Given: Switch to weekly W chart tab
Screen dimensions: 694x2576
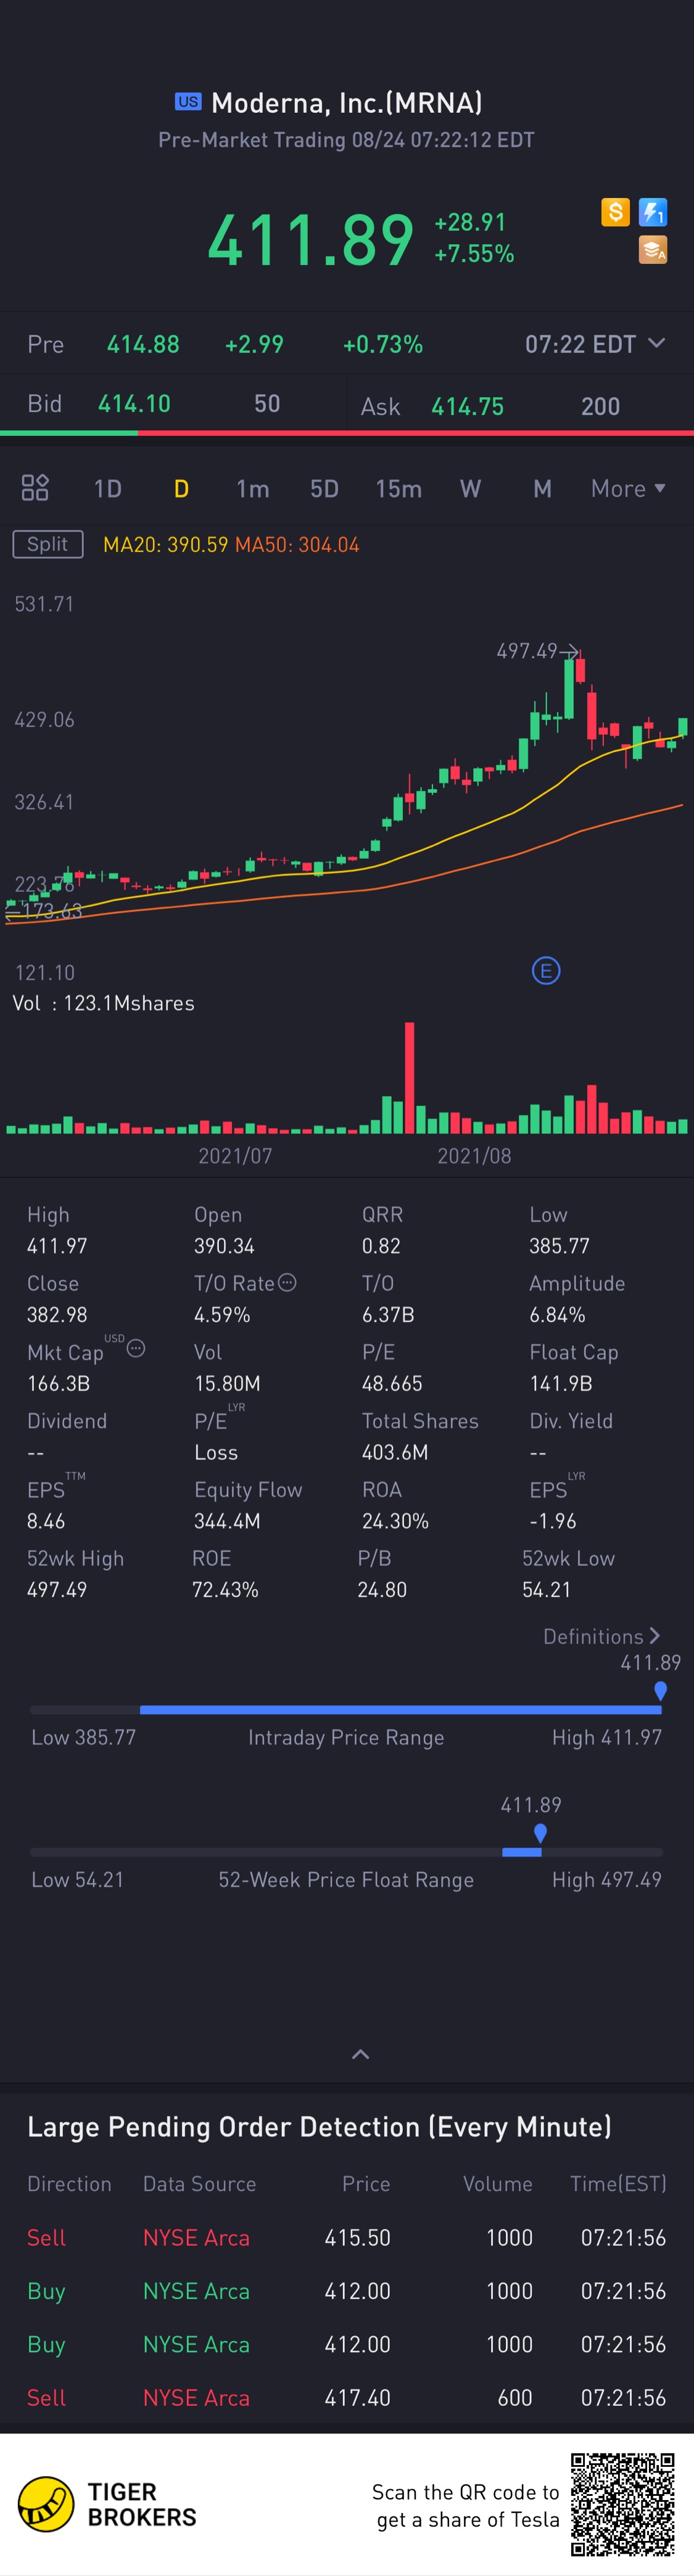Looking at the screenshot, I should tap(470, 489).
